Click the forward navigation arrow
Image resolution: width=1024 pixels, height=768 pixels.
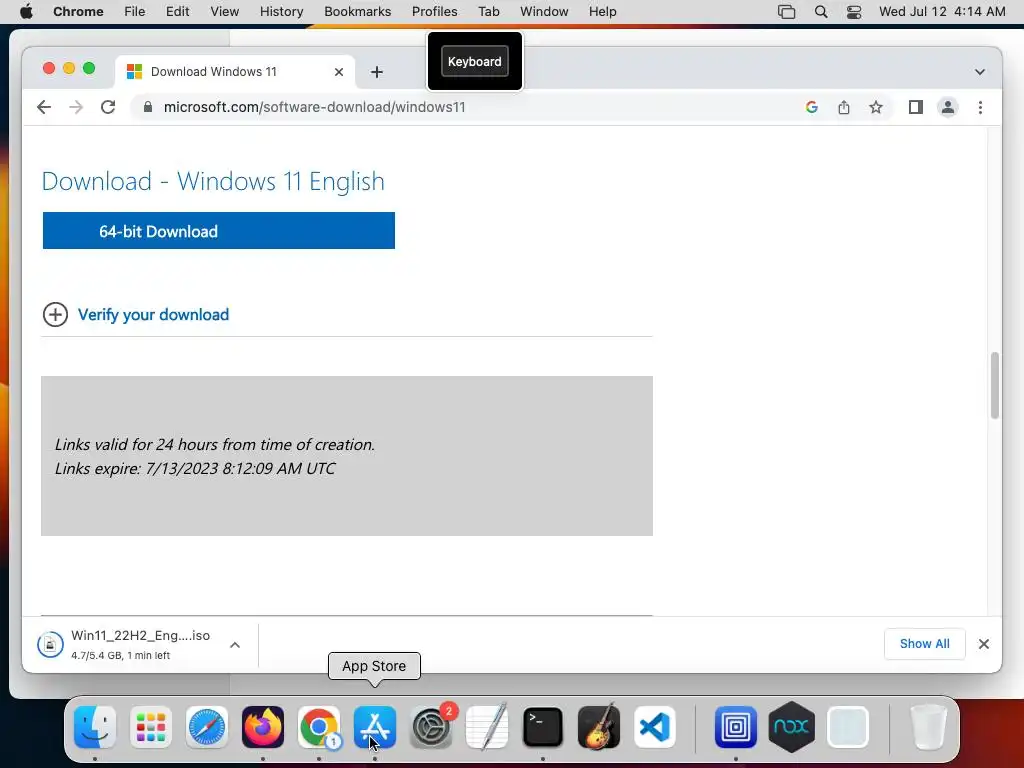pos(76,107)
